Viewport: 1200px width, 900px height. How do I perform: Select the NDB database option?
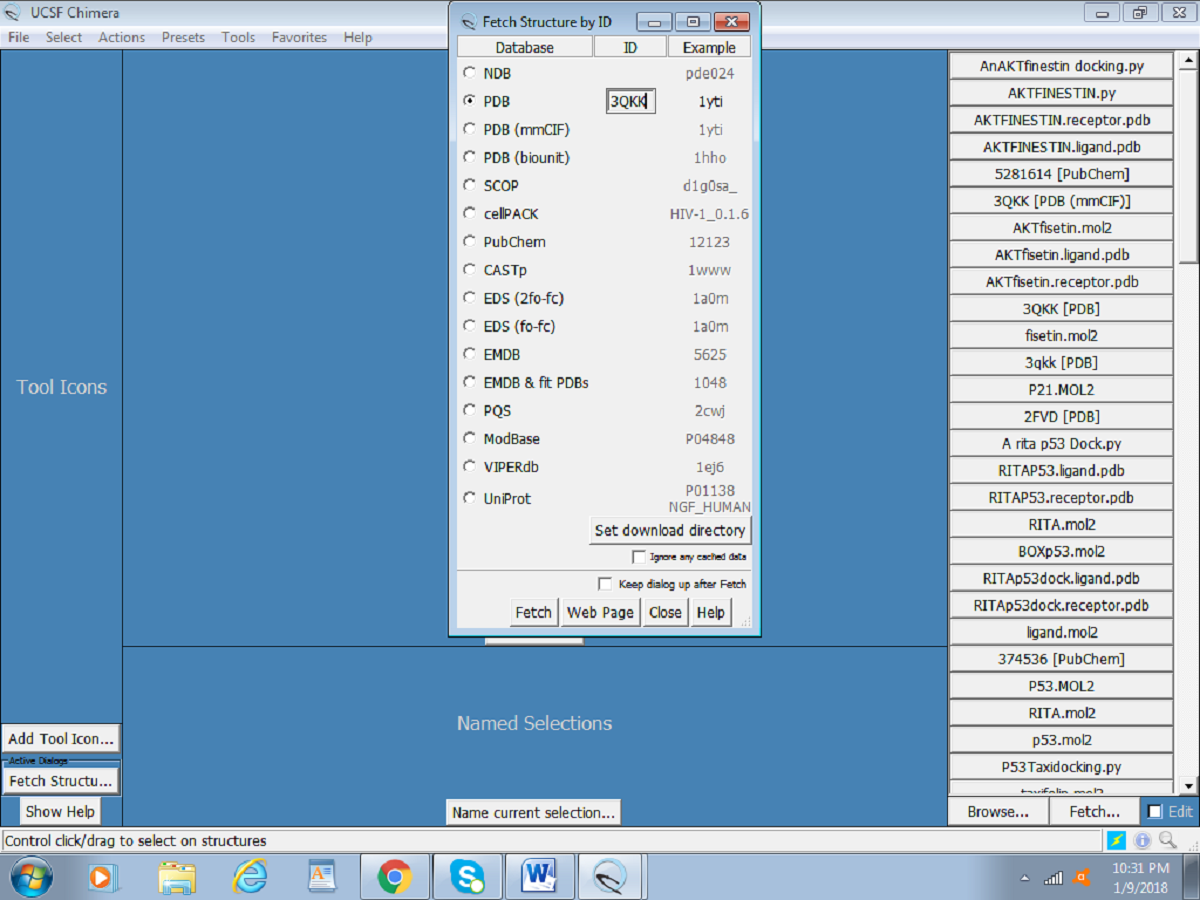pyautogui.click(x=469, y=73)
